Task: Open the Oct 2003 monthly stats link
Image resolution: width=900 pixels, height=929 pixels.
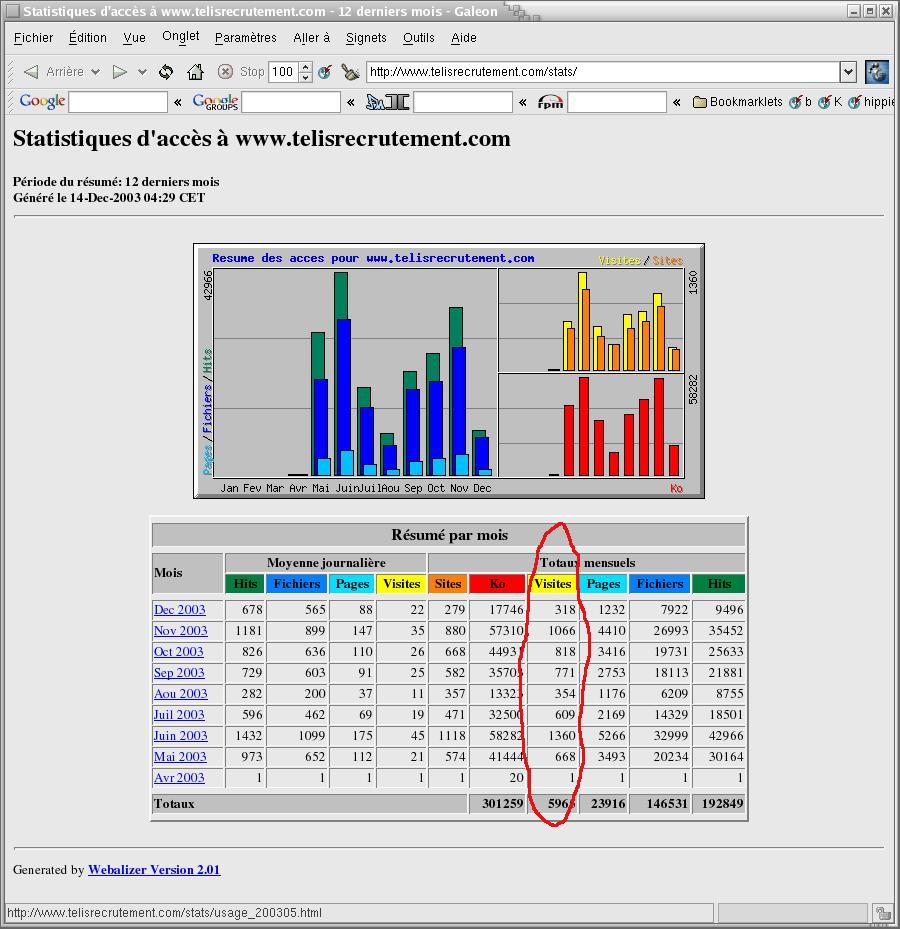Action: pyautogui.click(x=178, y=652)
